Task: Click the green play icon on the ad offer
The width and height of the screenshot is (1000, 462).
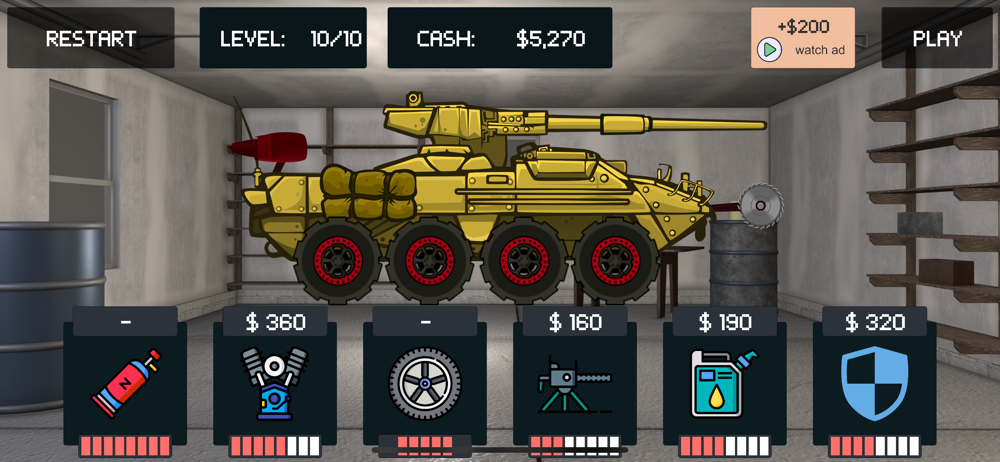Action: coord(769,49)
